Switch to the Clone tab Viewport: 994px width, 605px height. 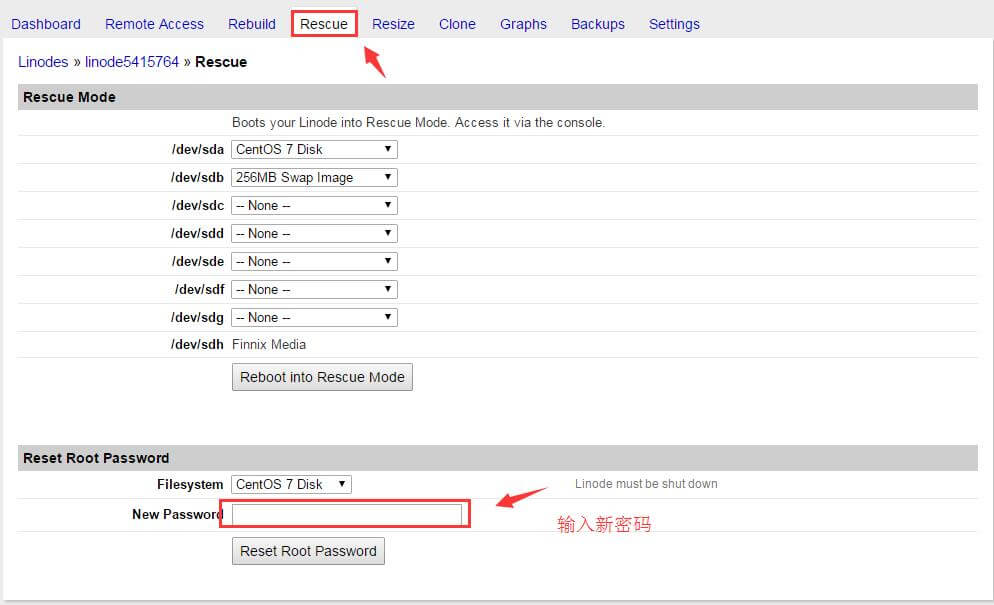pyautogui.click(x=457, y=24)
